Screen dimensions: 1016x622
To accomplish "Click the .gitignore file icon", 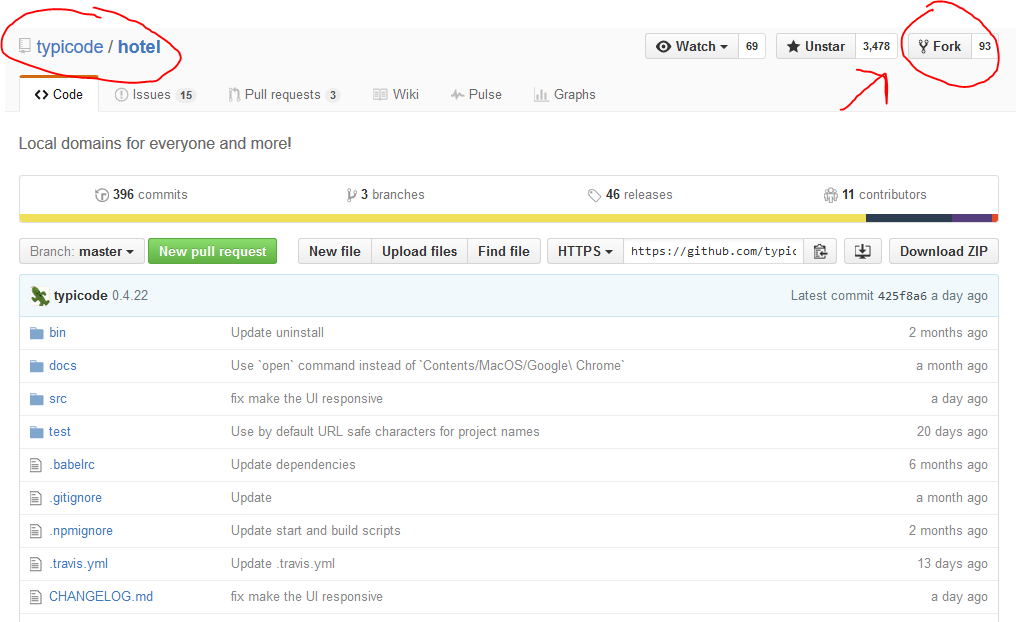I will click(36, 498).
